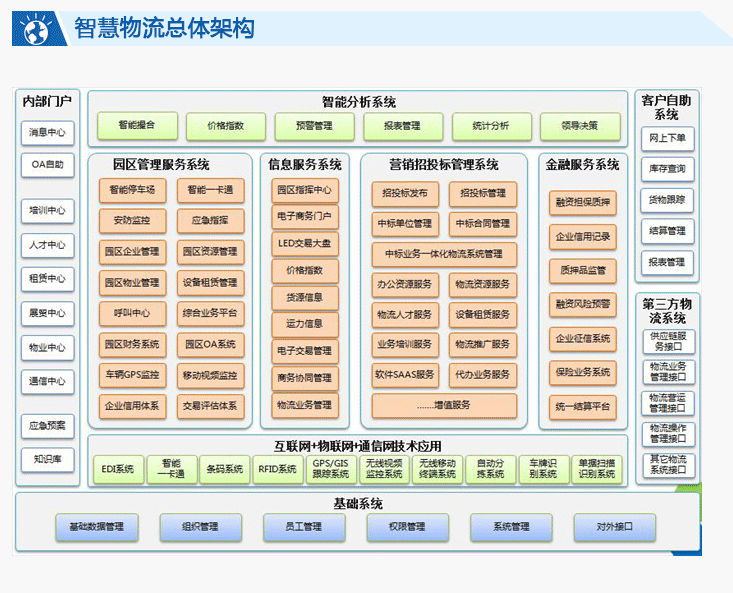Open the 软件SAAS服务 box
733x593 pixels.
click(x=405, y=376)
